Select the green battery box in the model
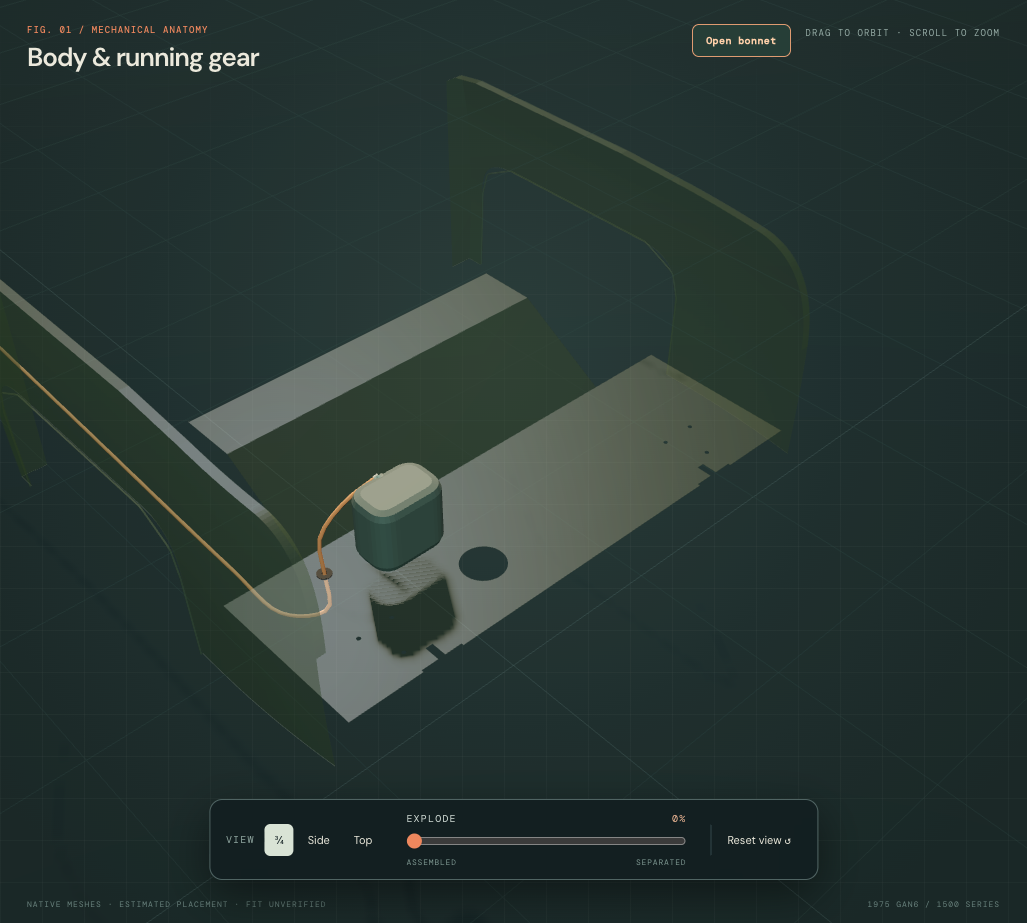Screen dimensions: 1027x923 (x=398, y=516)
